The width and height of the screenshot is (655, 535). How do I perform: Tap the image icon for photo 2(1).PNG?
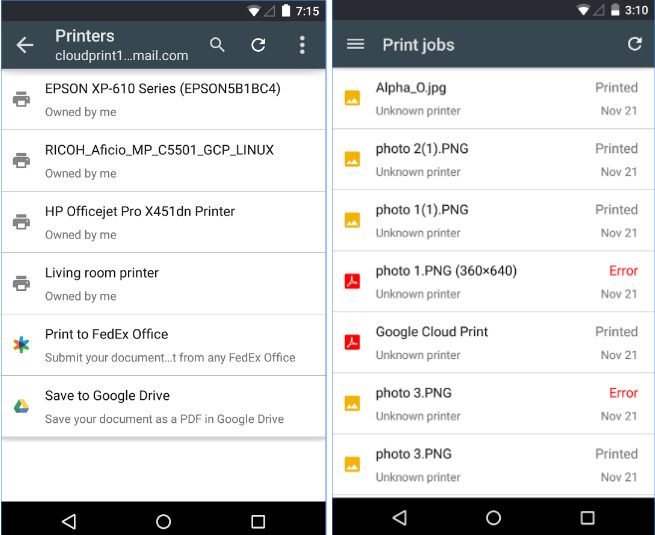tap(352, 160)
